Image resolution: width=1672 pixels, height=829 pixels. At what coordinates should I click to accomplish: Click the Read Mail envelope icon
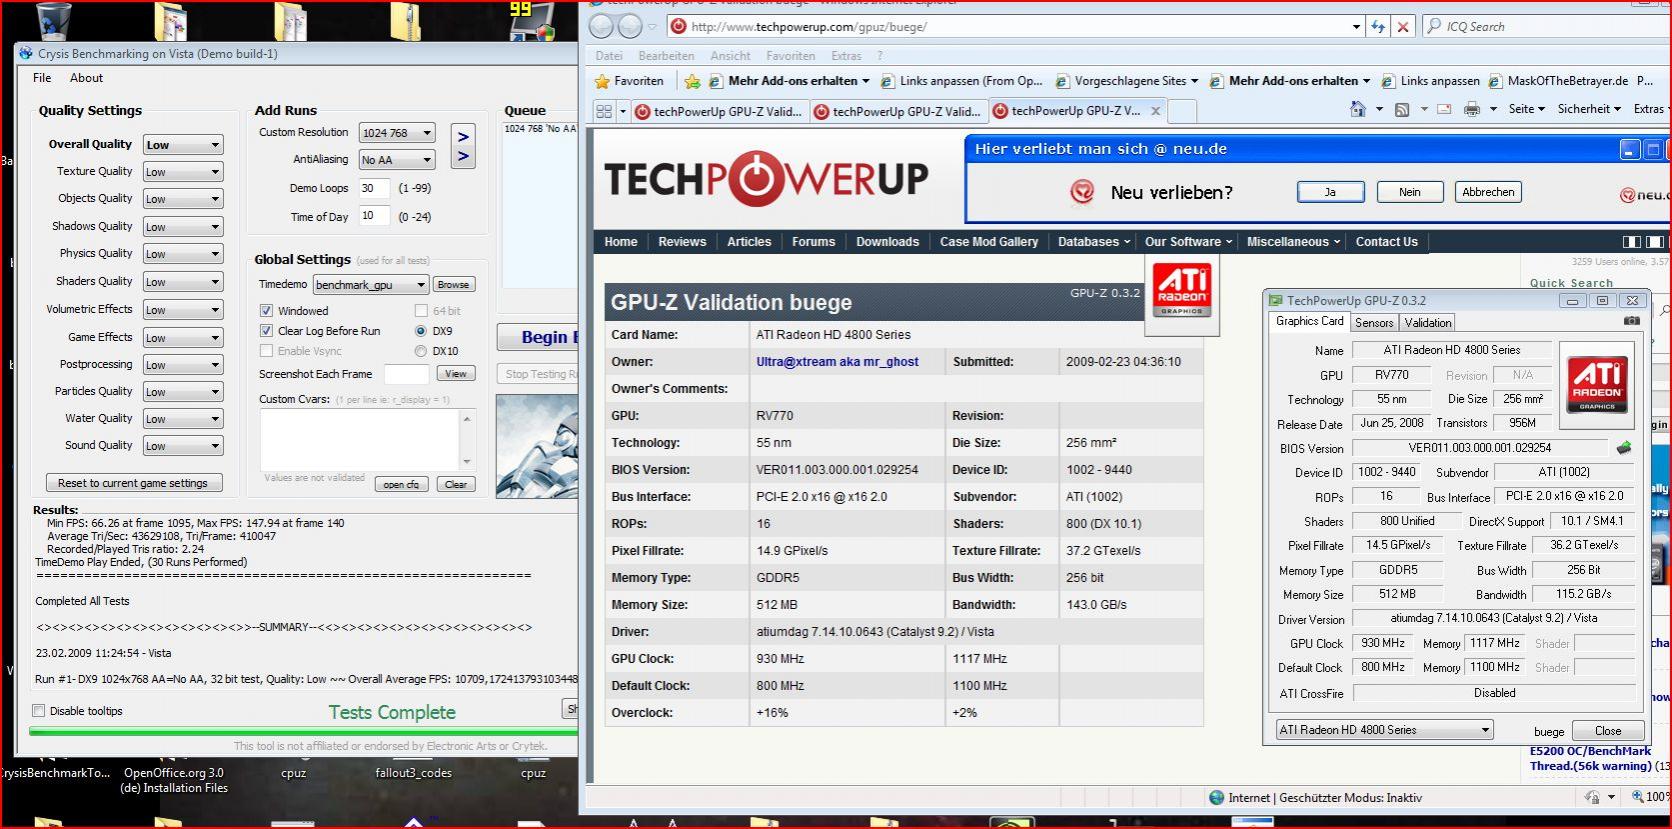coord(1444,109)
